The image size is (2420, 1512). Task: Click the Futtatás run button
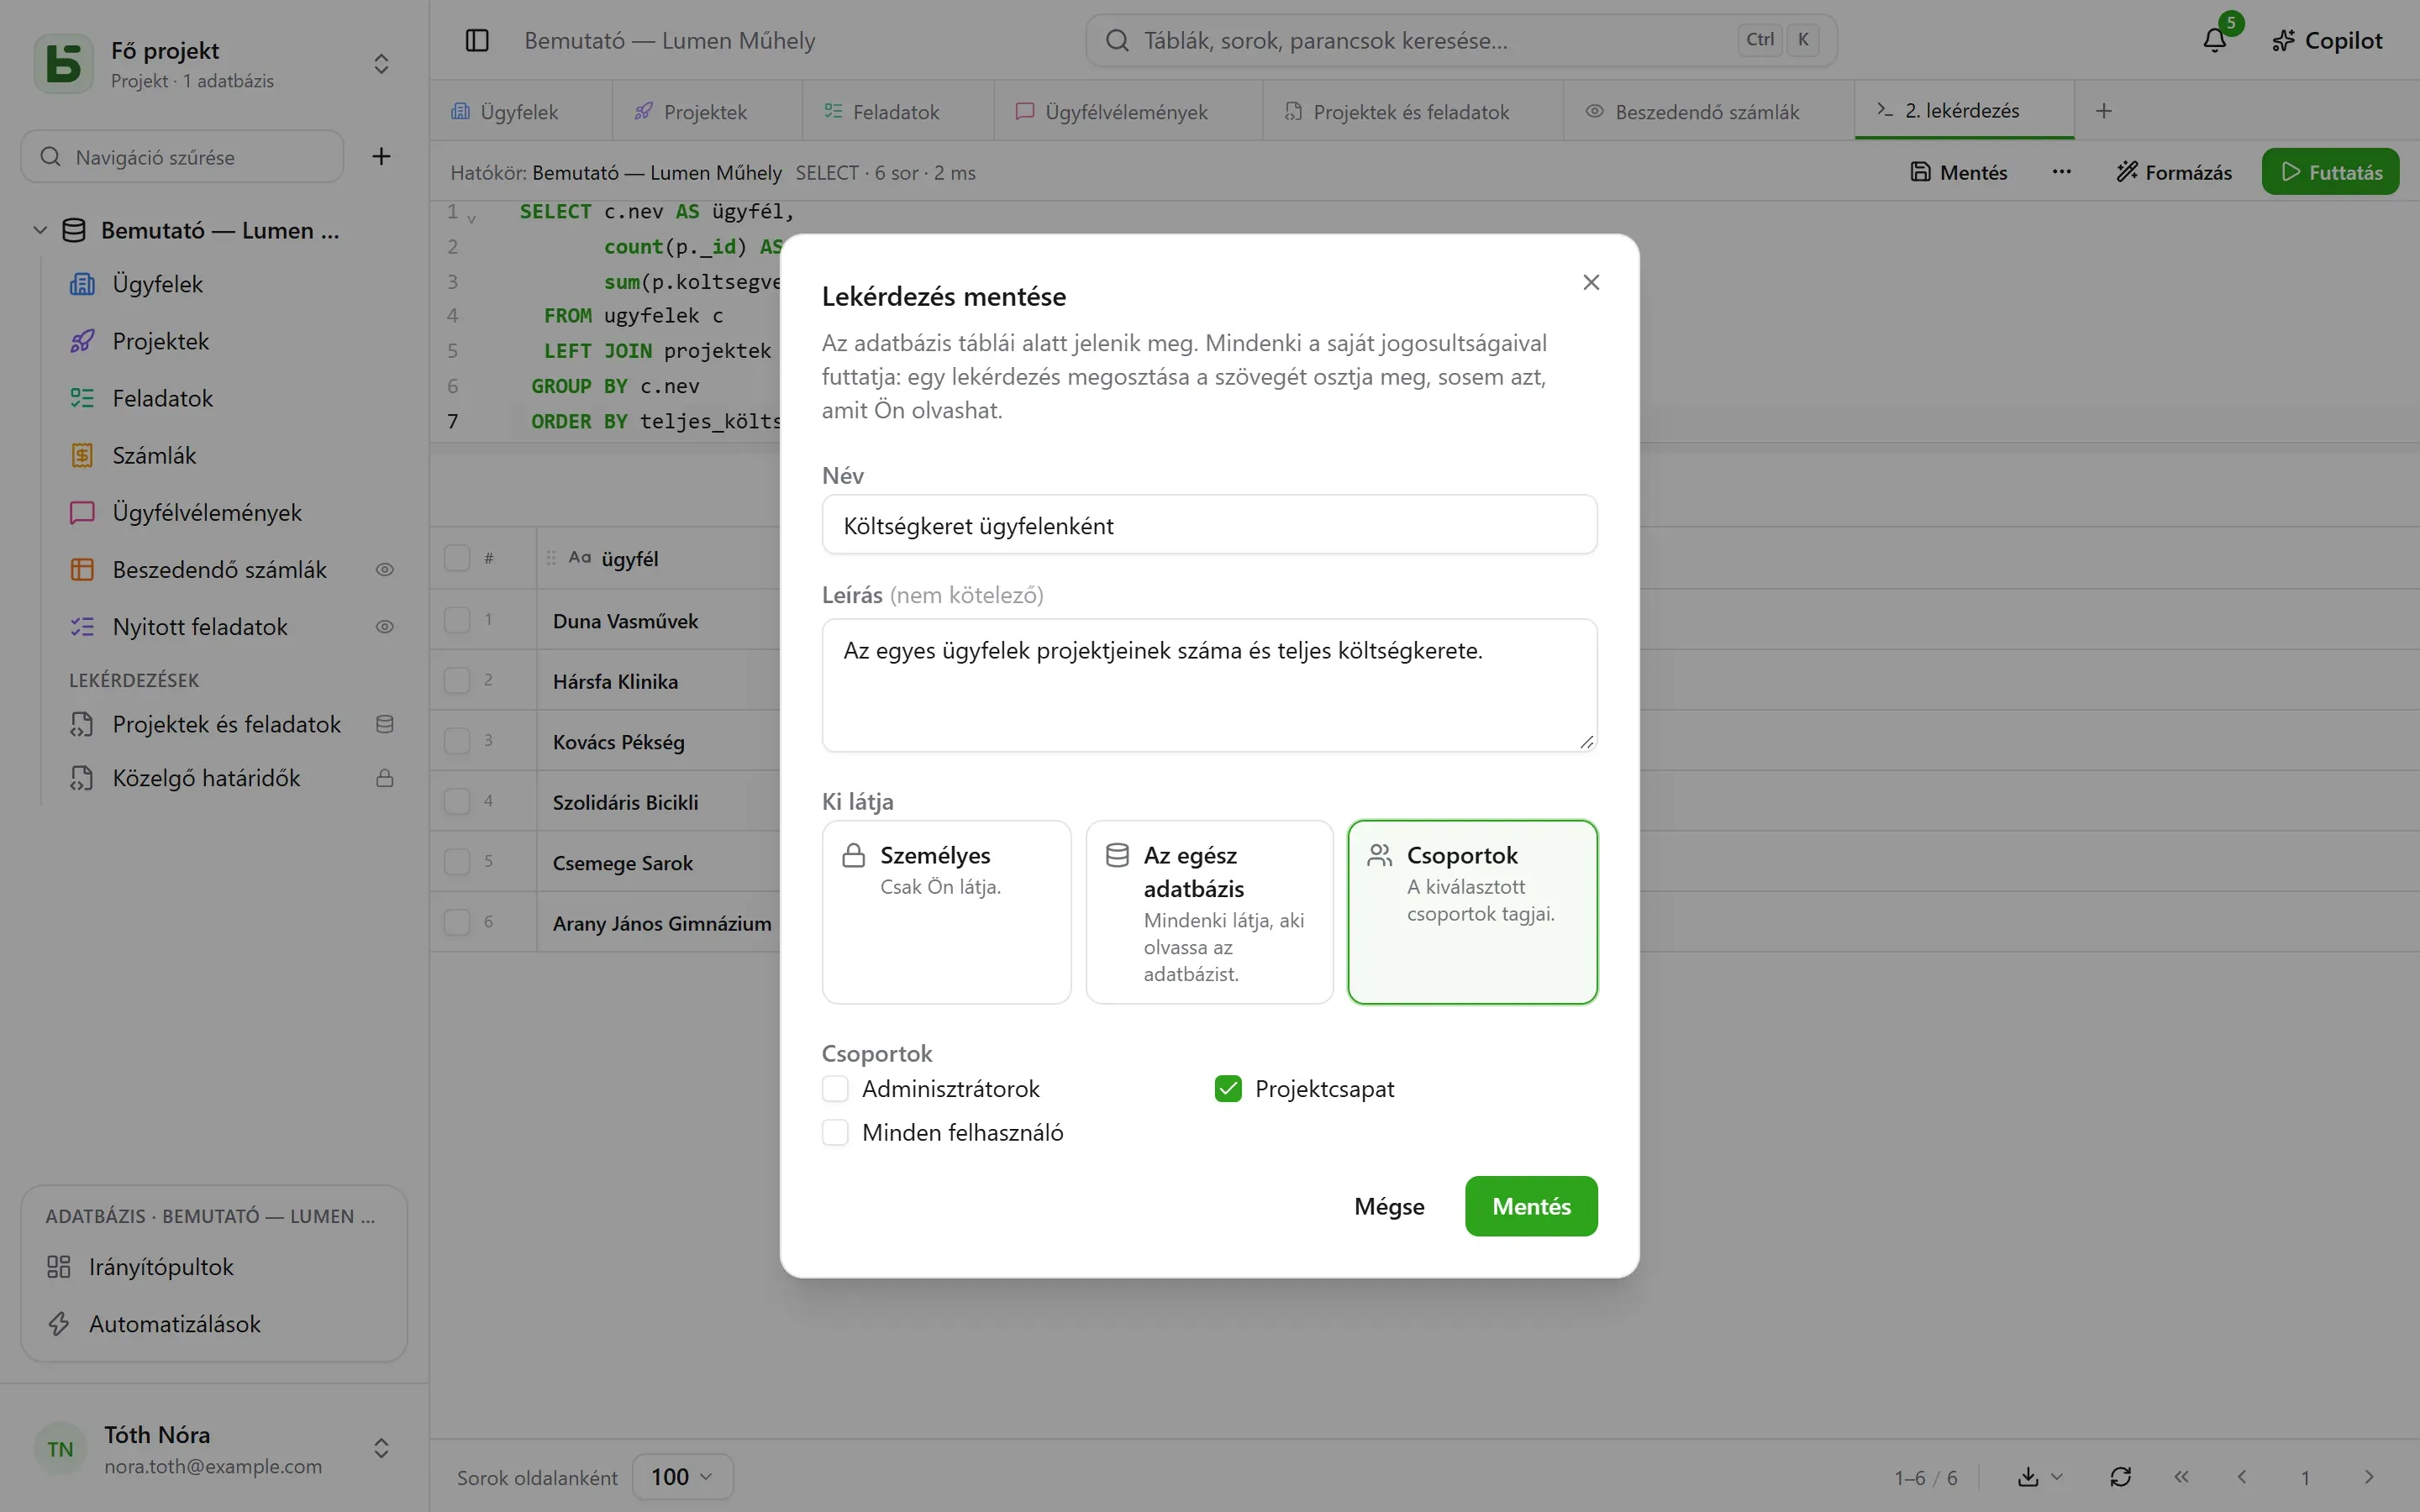pos(2330,172)
